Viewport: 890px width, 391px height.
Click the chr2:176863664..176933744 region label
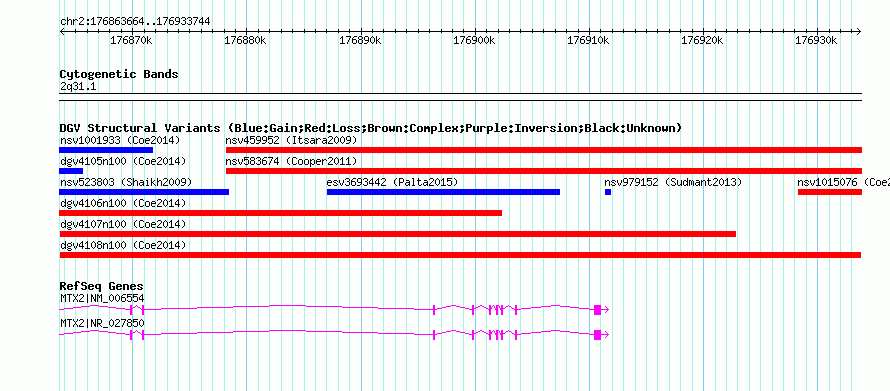pyautogui.click(x=135, y=21)
